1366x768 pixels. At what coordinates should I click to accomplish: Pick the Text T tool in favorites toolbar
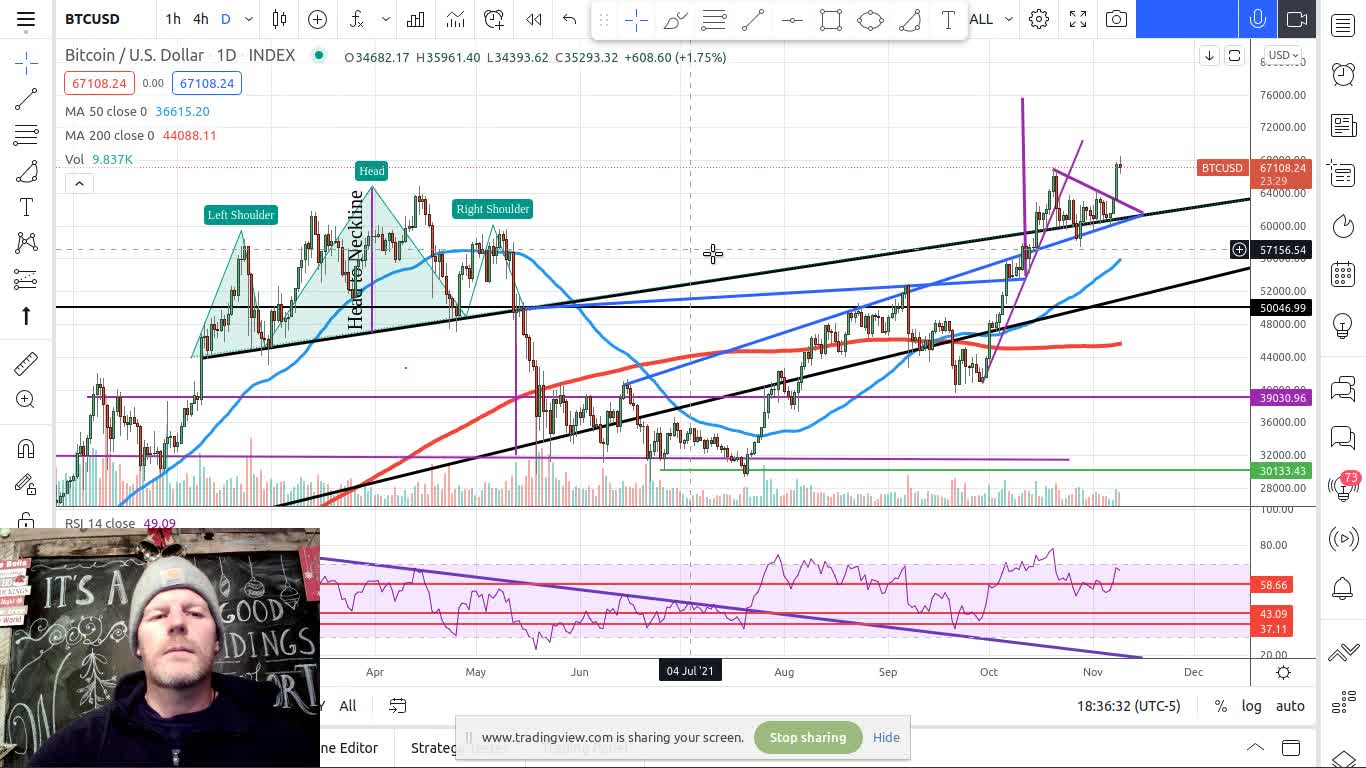pos(948,19)
